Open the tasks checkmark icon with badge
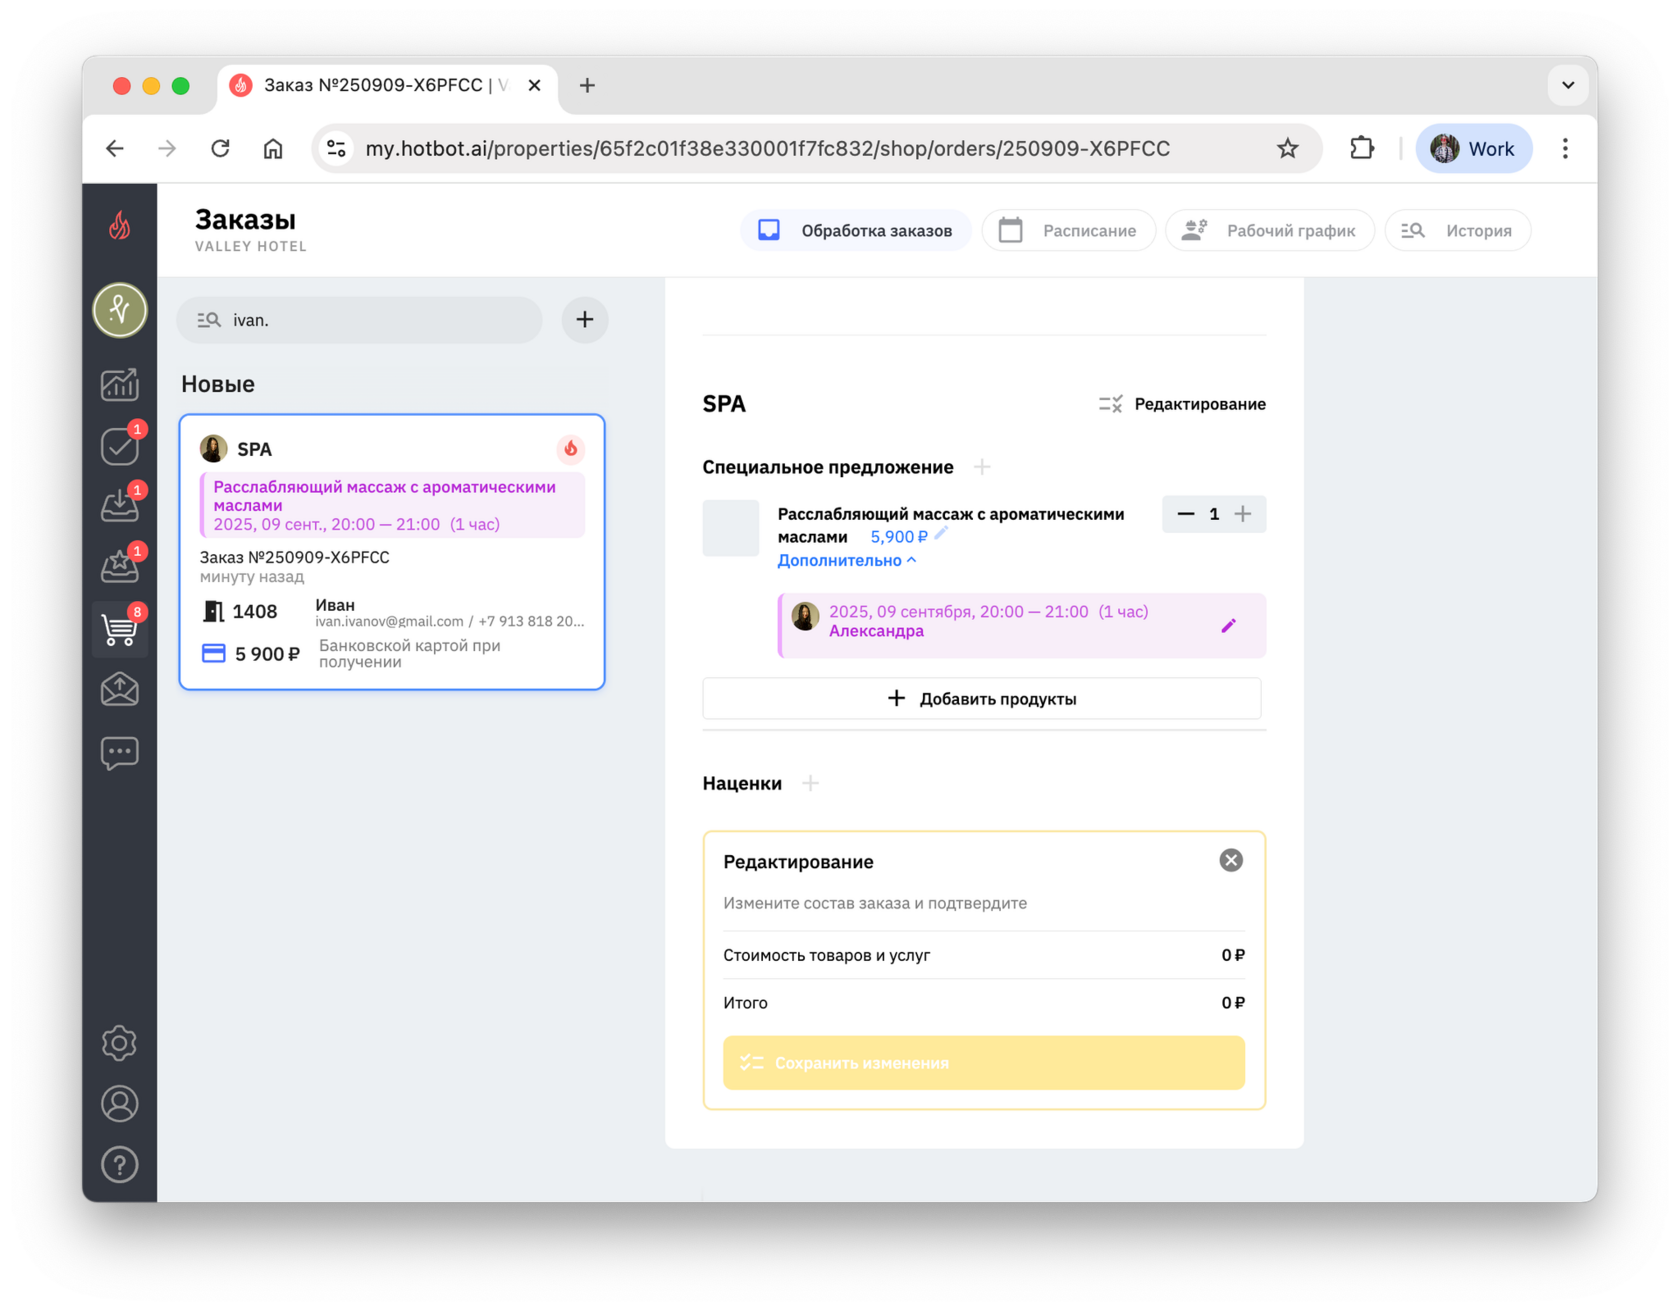The image size is (1680, 1311). coord(120,445)
